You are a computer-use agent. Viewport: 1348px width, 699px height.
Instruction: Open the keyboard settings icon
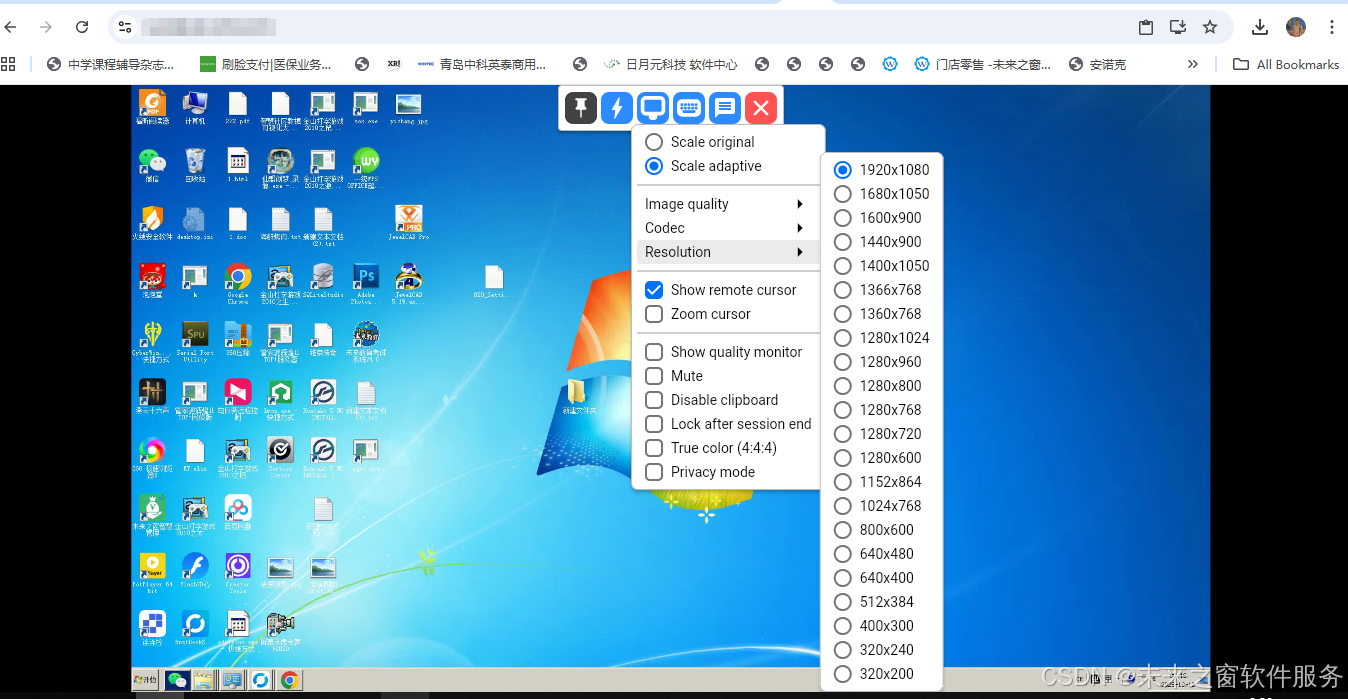(x=689, y=108)
